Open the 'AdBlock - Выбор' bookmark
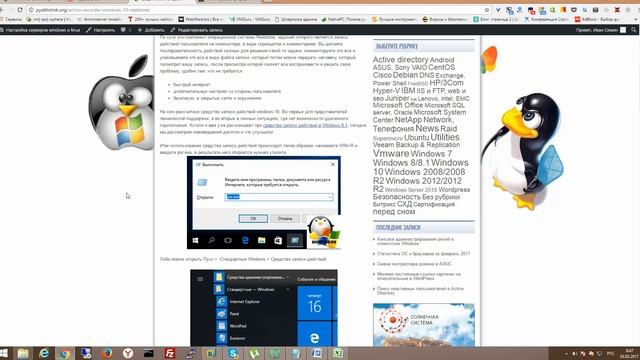 pyautogui.click(x=597, y=19)
